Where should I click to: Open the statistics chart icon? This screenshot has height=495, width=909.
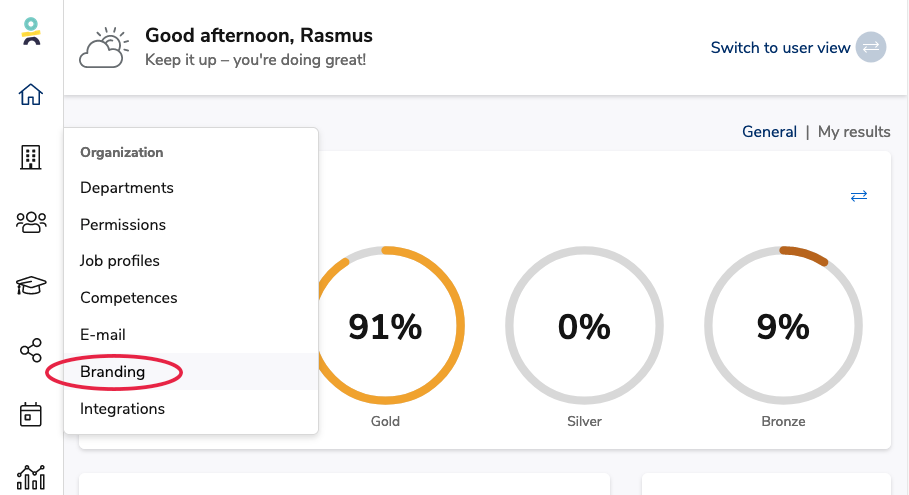point(31,478)
